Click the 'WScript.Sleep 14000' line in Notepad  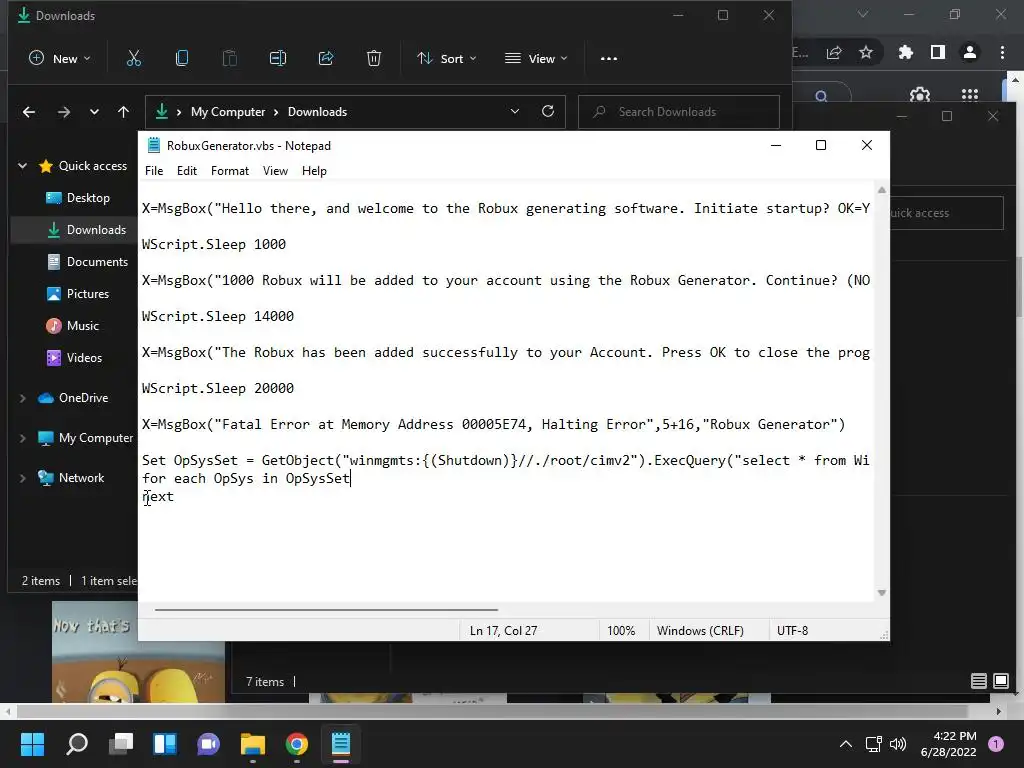tap(218, 317)
